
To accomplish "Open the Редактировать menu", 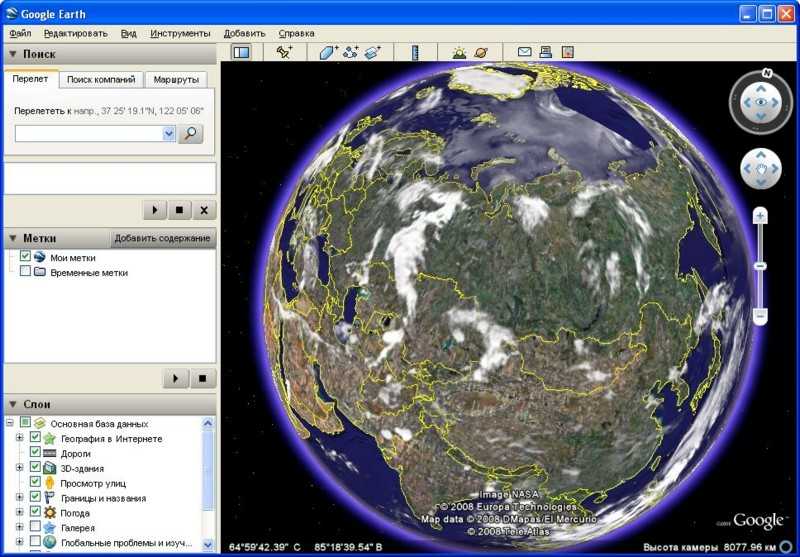I will 76,34.
